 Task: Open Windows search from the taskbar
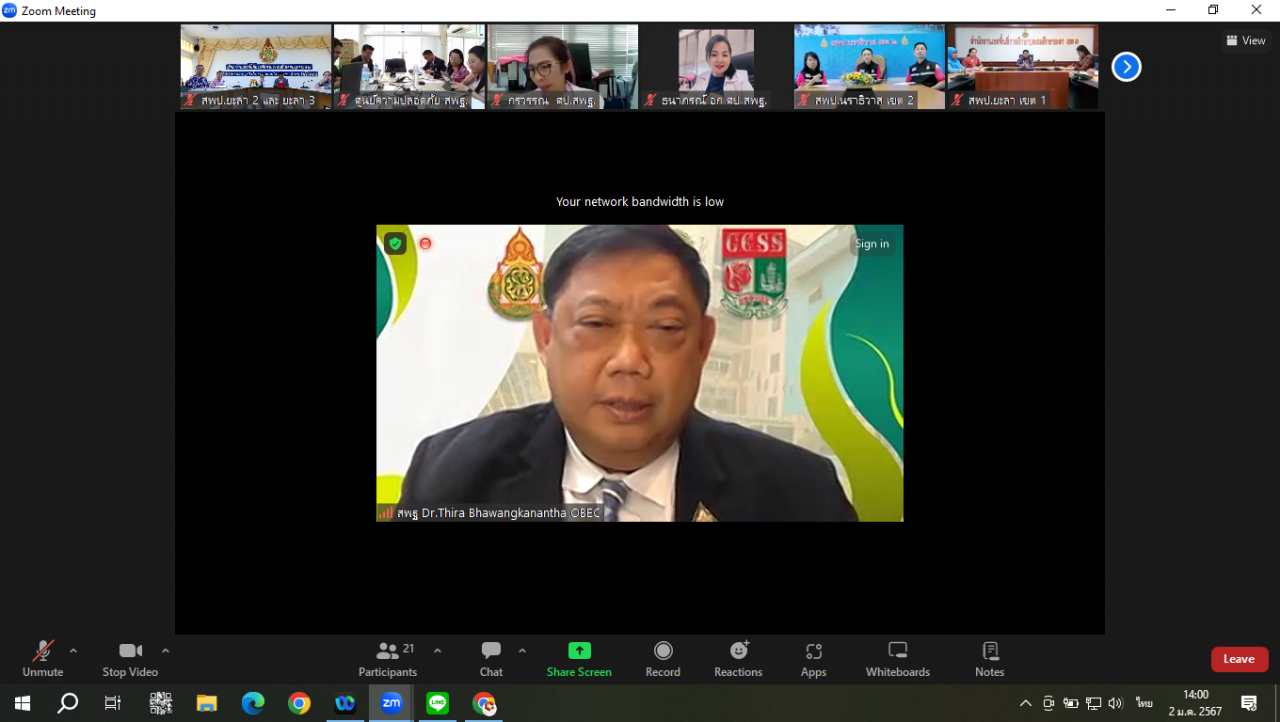point(67,703)
